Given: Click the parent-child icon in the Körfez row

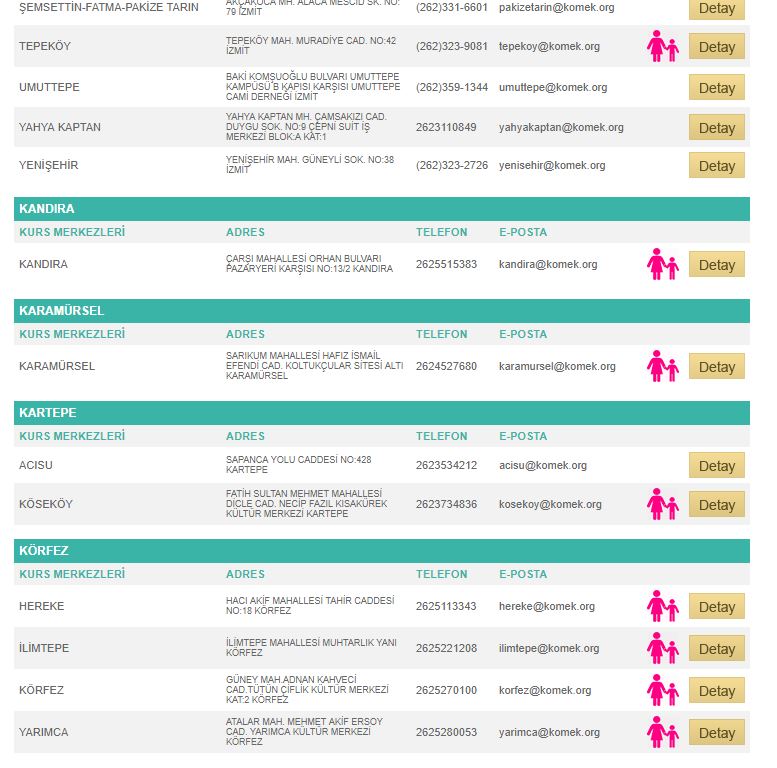Looking at the screenshot, I should 662,691.
